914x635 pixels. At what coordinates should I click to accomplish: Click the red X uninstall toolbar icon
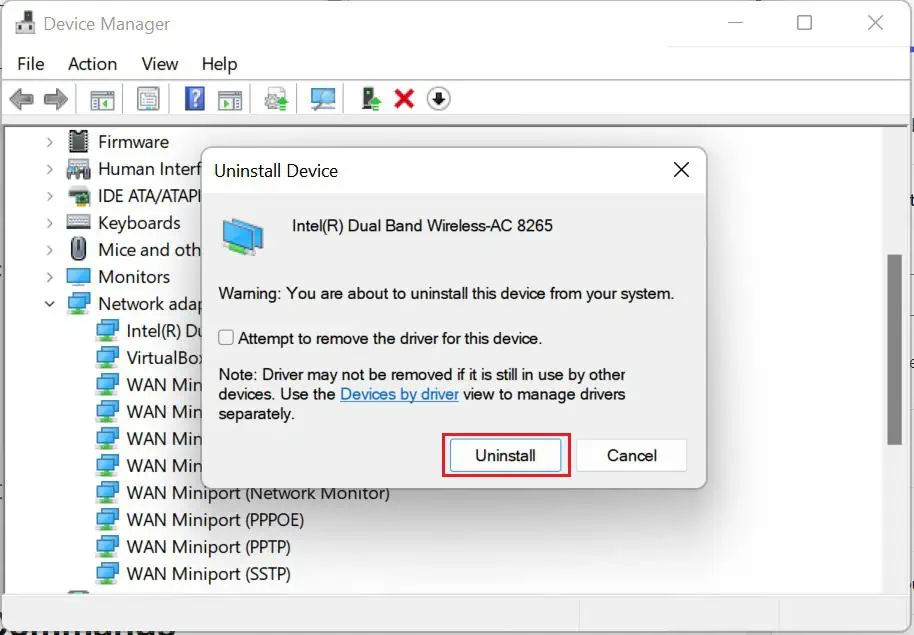click(403, 98)
